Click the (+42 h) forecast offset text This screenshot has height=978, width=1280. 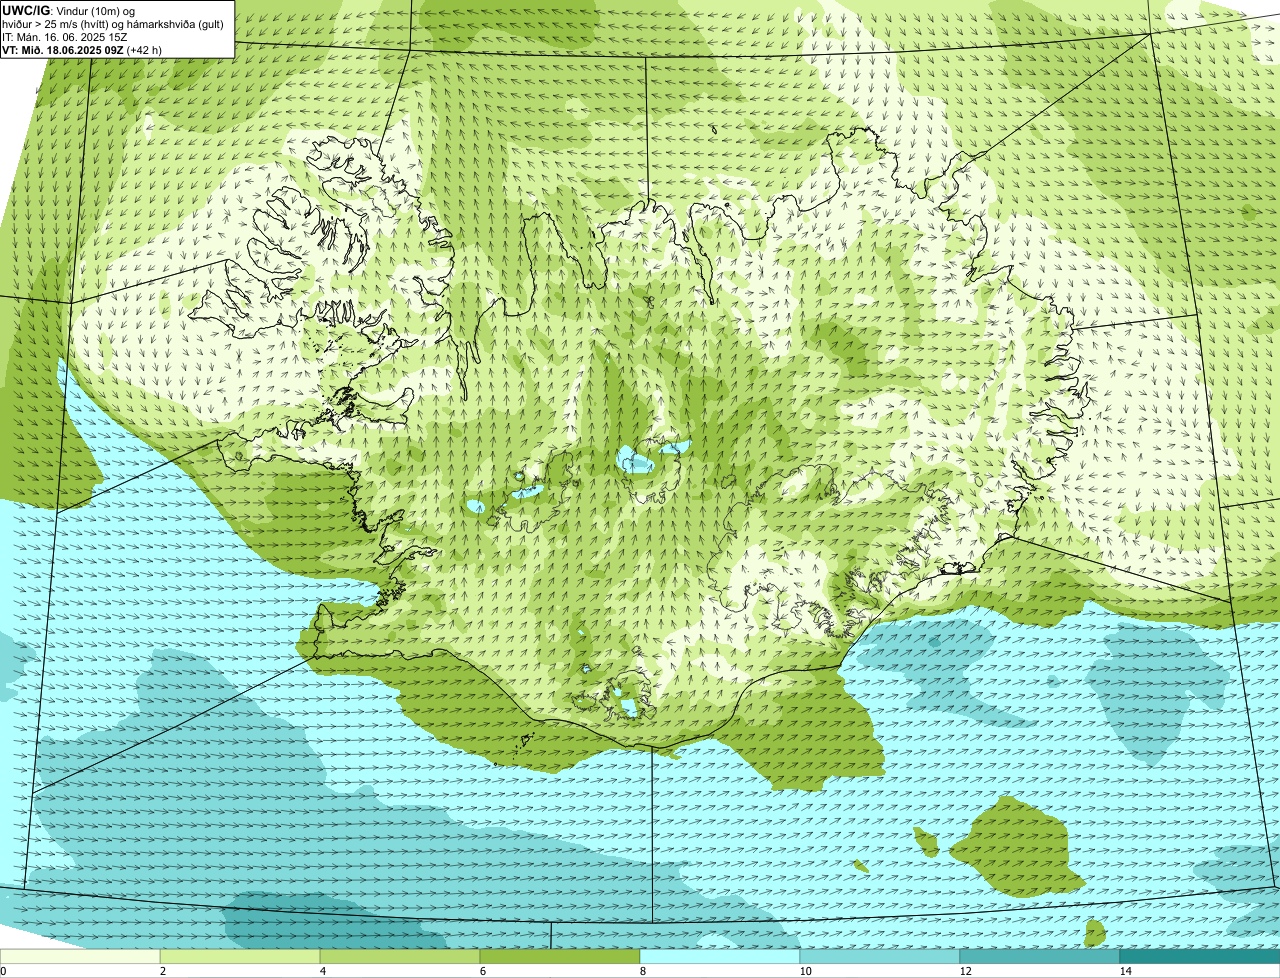(x=144, y=50)
